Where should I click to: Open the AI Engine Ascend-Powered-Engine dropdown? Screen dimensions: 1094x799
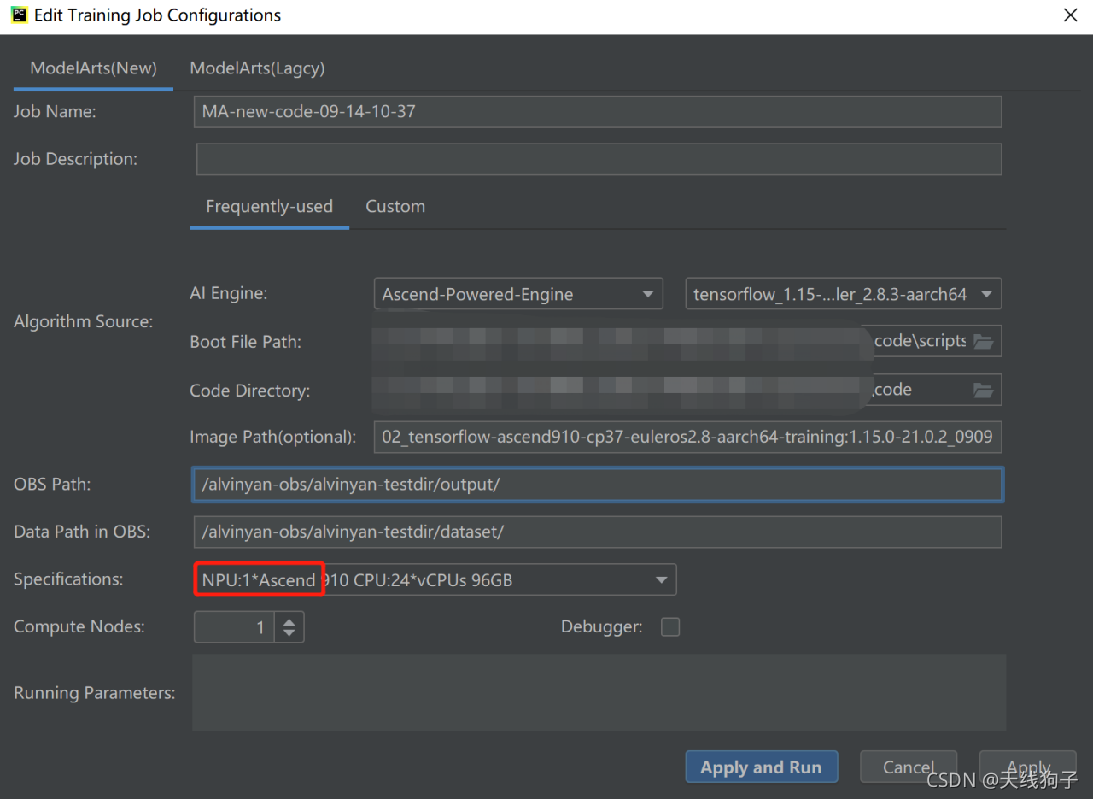[518, 294]
